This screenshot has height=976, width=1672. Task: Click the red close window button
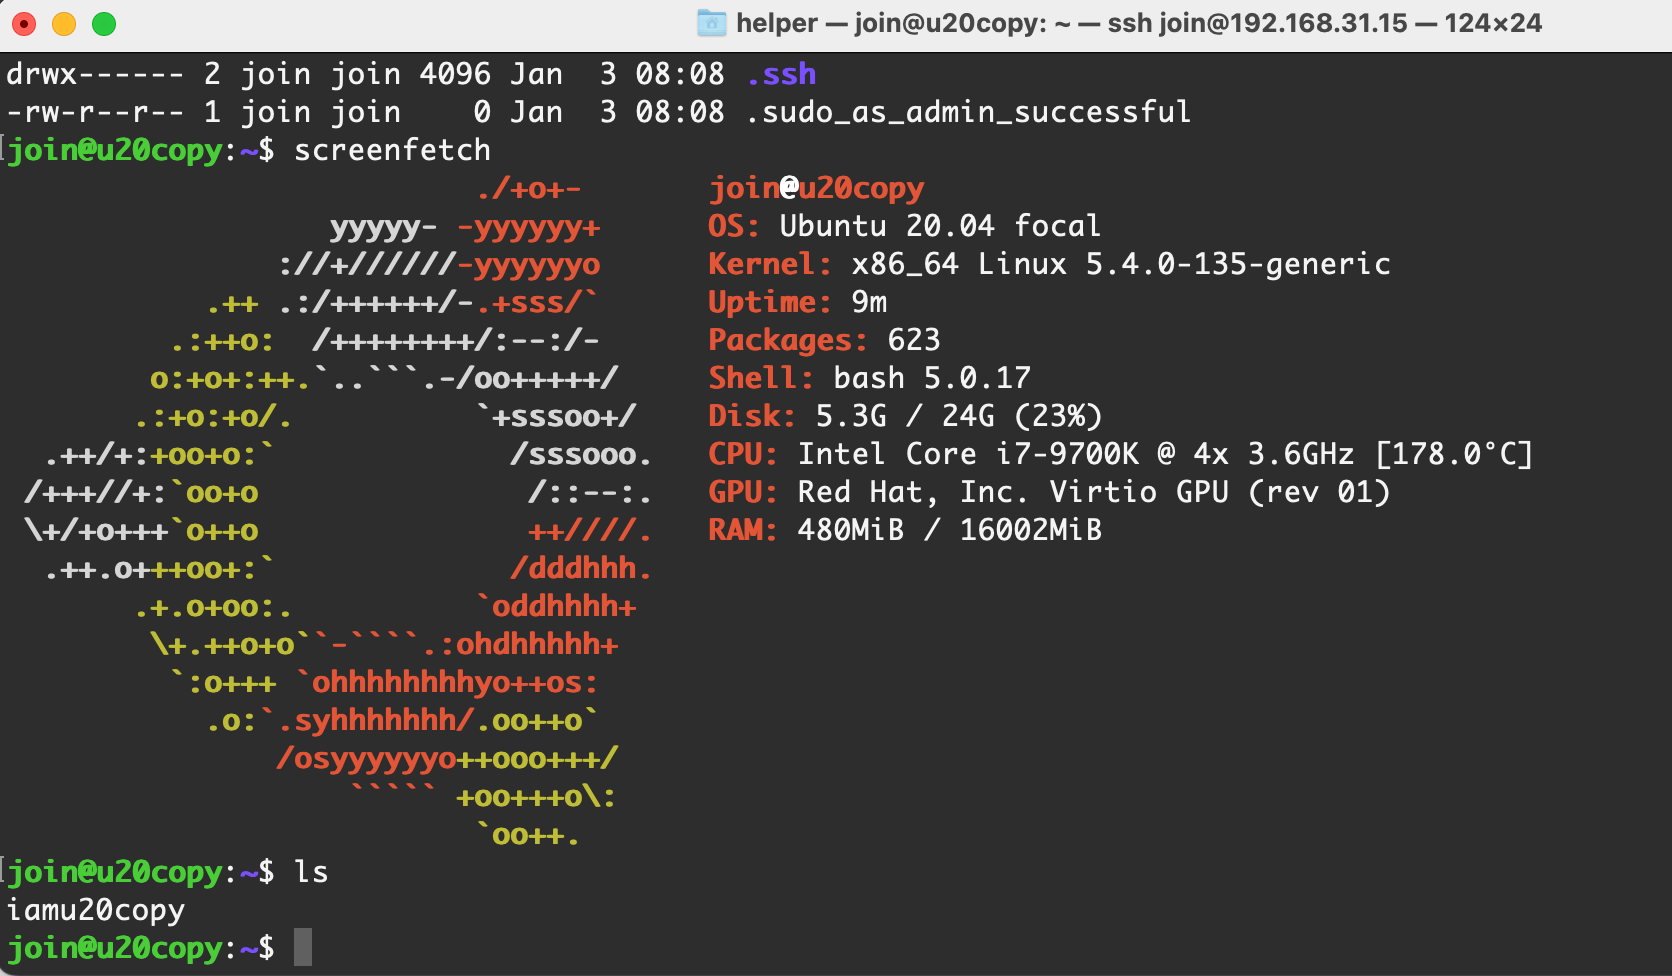(24, 23)
